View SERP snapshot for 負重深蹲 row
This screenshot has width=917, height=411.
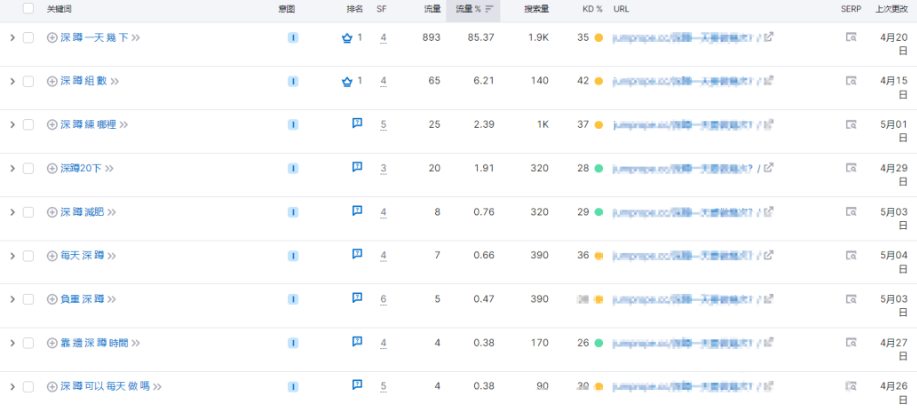pyautogui.click(x=850, y=299)
